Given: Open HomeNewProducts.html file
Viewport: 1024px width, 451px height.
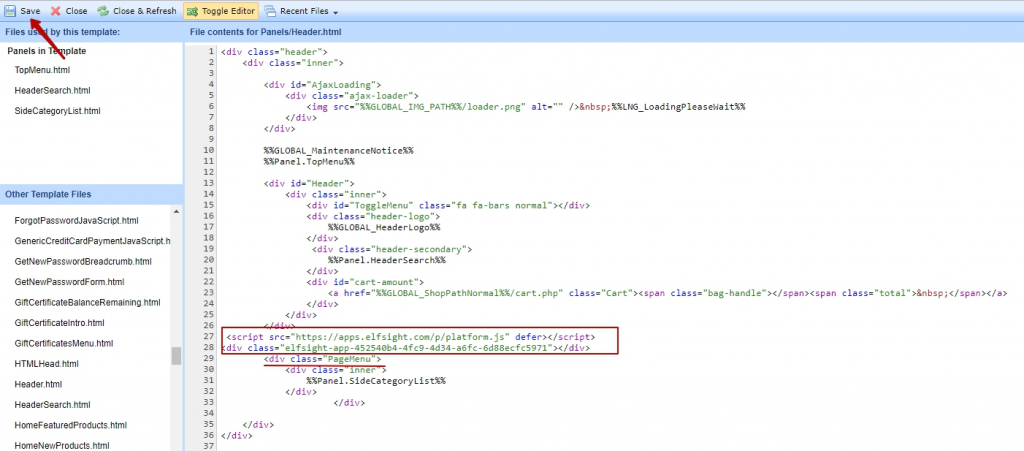Looking at the screenshot, I should (x=61, y=446).
